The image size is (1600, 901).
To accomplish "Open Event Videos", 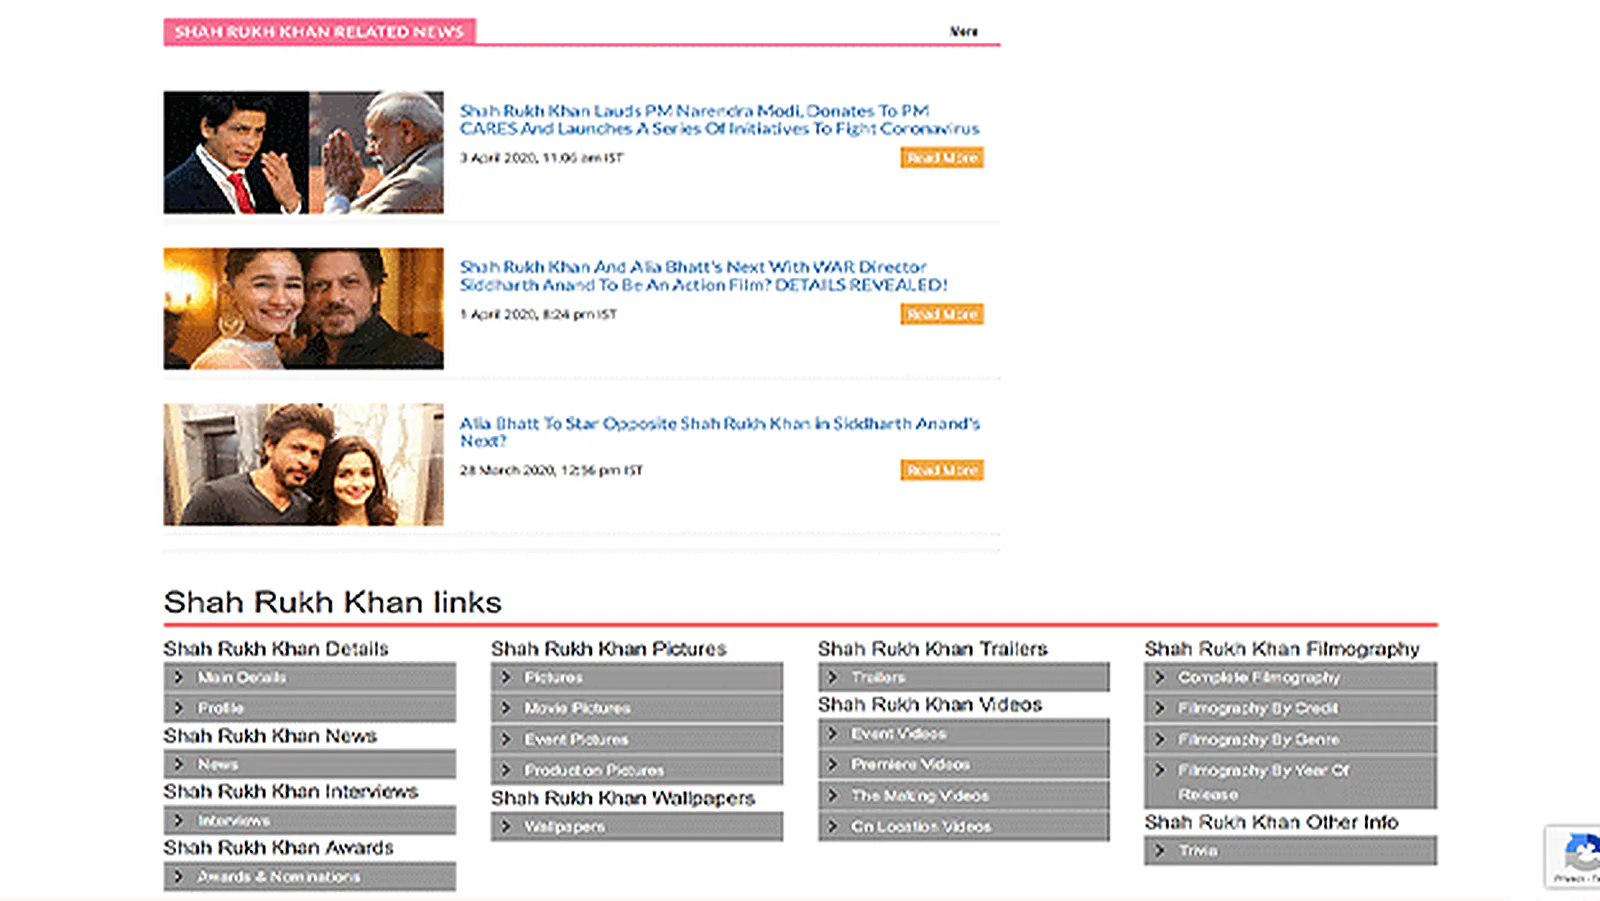I will [964, 733].
